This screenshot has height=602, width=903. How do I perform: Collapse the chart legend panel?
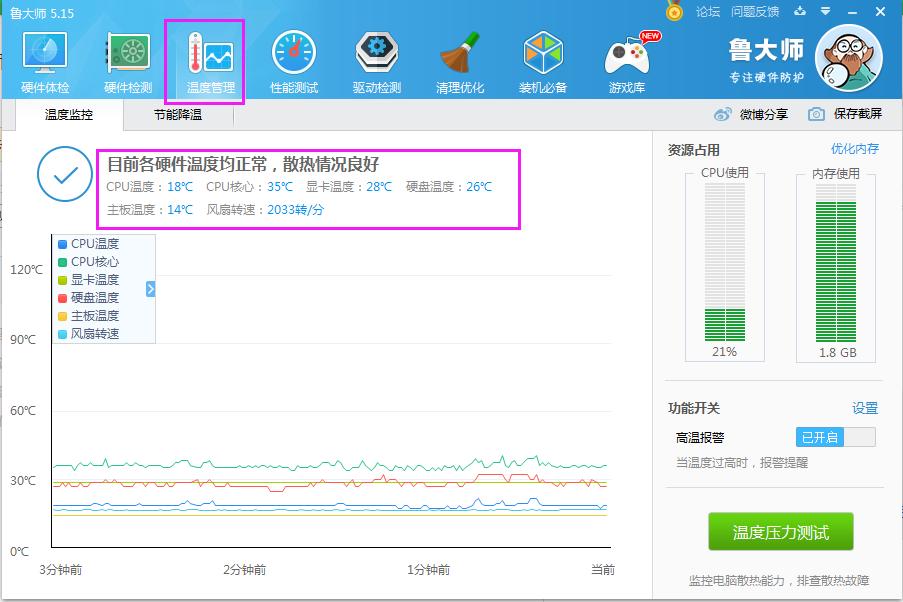point(148,289)
